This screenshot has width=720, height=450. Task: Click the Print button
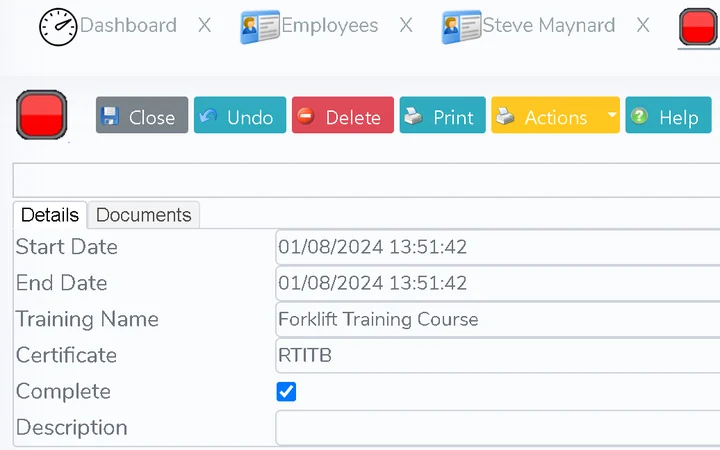click(x=442, y=115)
